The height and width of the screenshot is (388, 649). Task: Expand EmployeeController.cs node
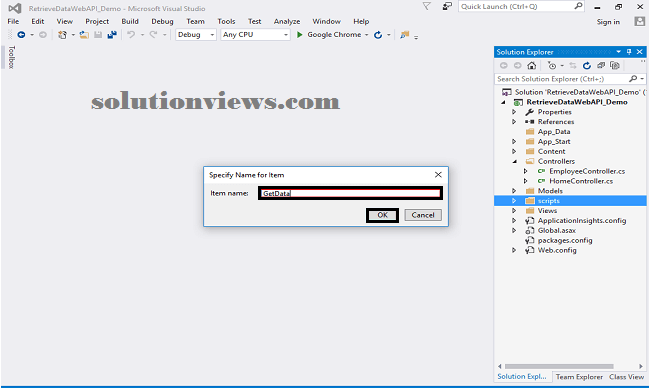tap(526, 171)
